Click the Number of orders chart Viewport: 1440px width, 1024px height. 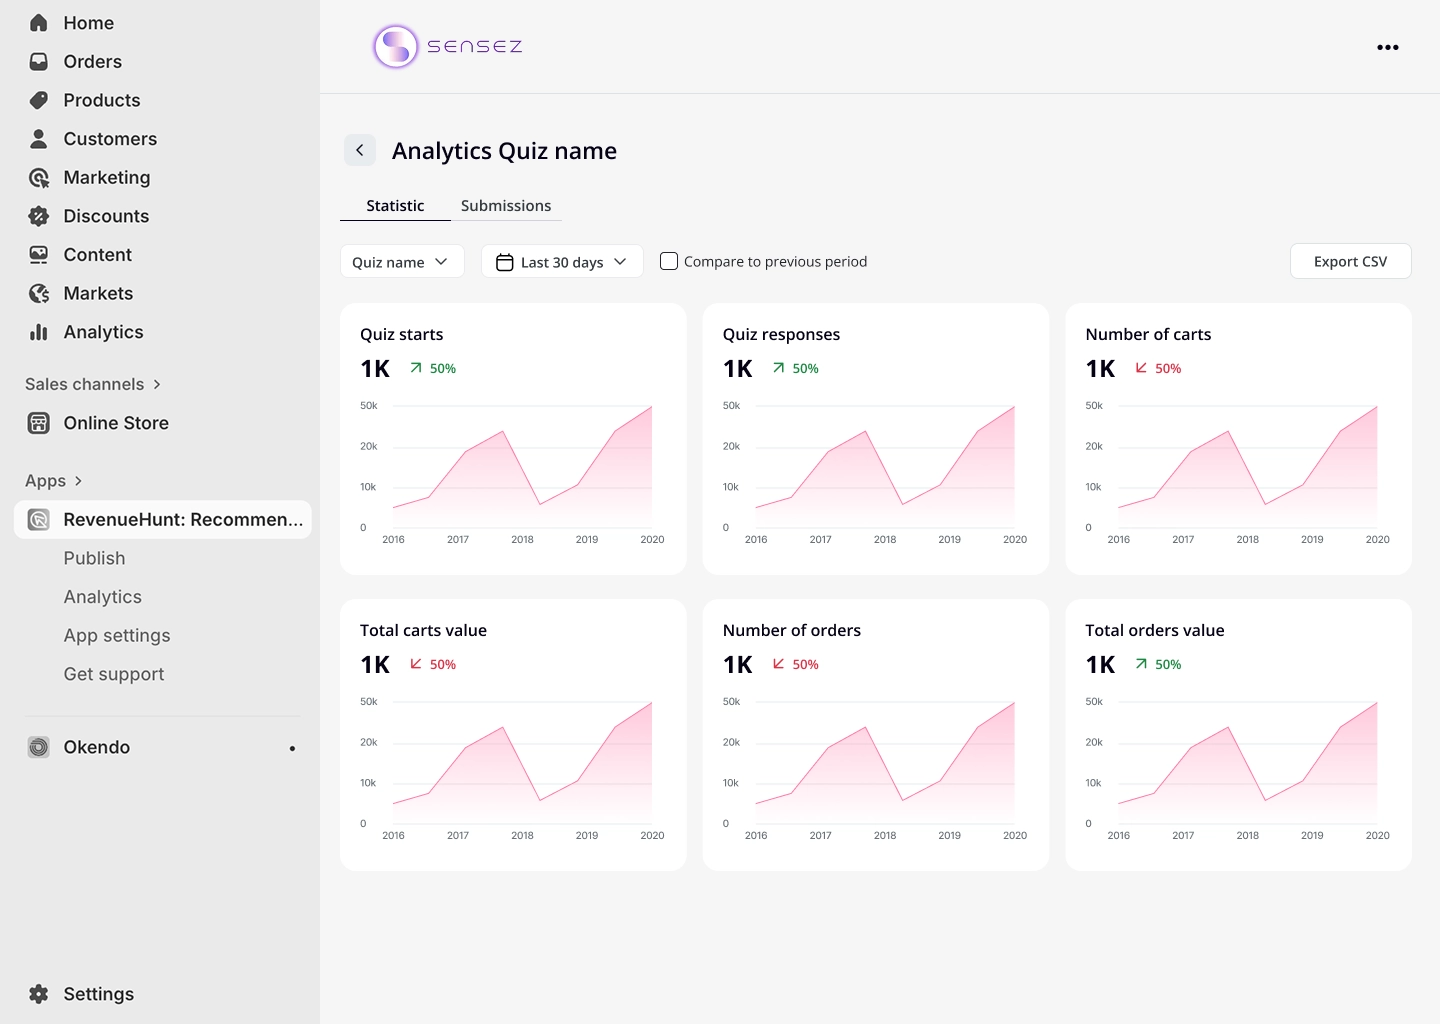coord(875,768)
